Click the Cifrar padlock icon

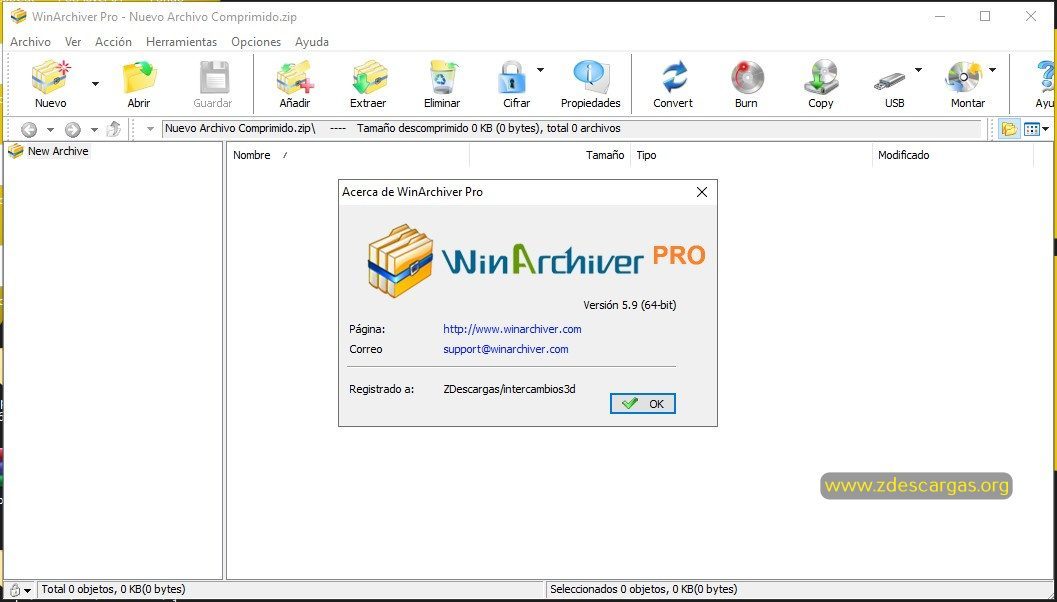512,77
